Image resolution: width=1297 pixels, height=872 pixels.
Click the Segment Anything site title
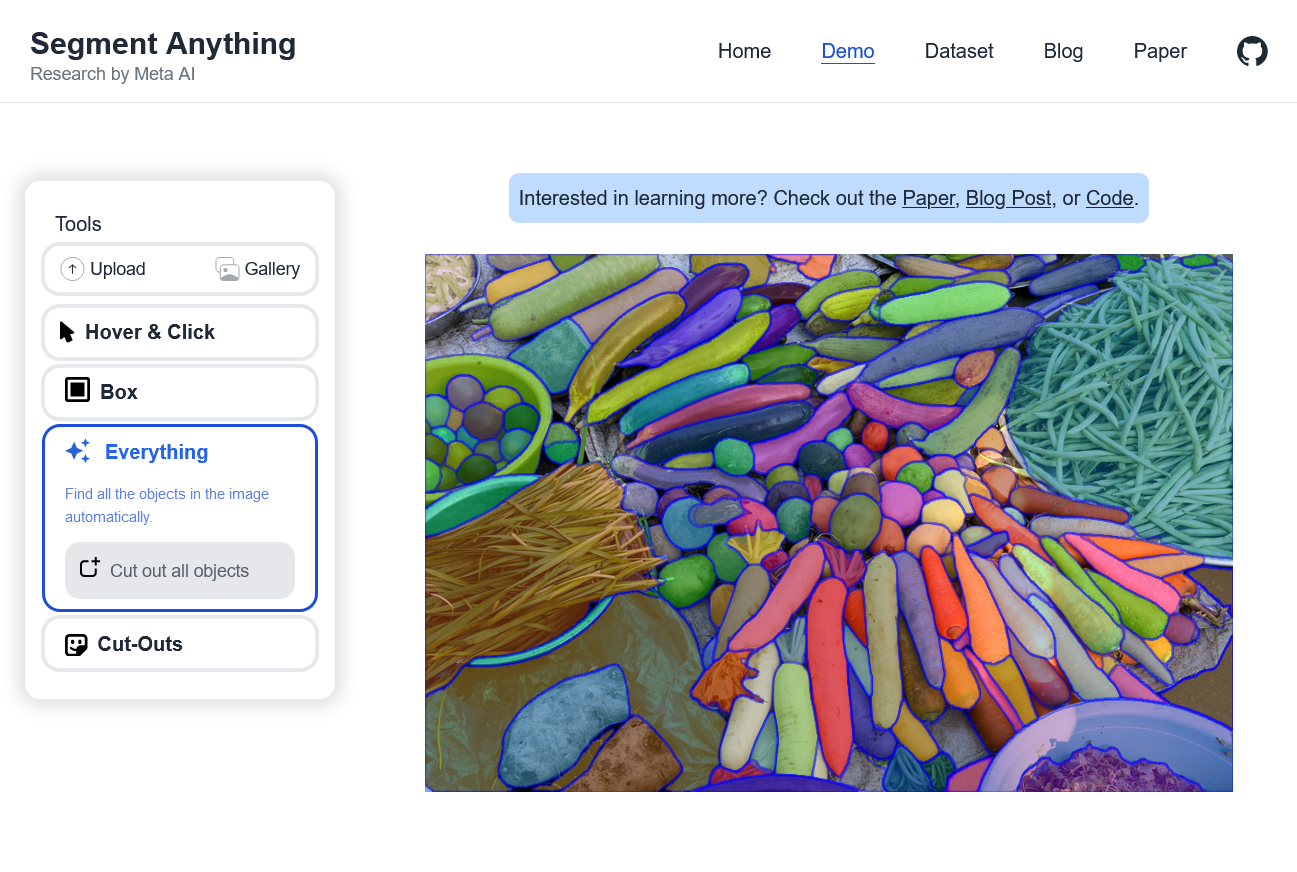coord(163,44)
